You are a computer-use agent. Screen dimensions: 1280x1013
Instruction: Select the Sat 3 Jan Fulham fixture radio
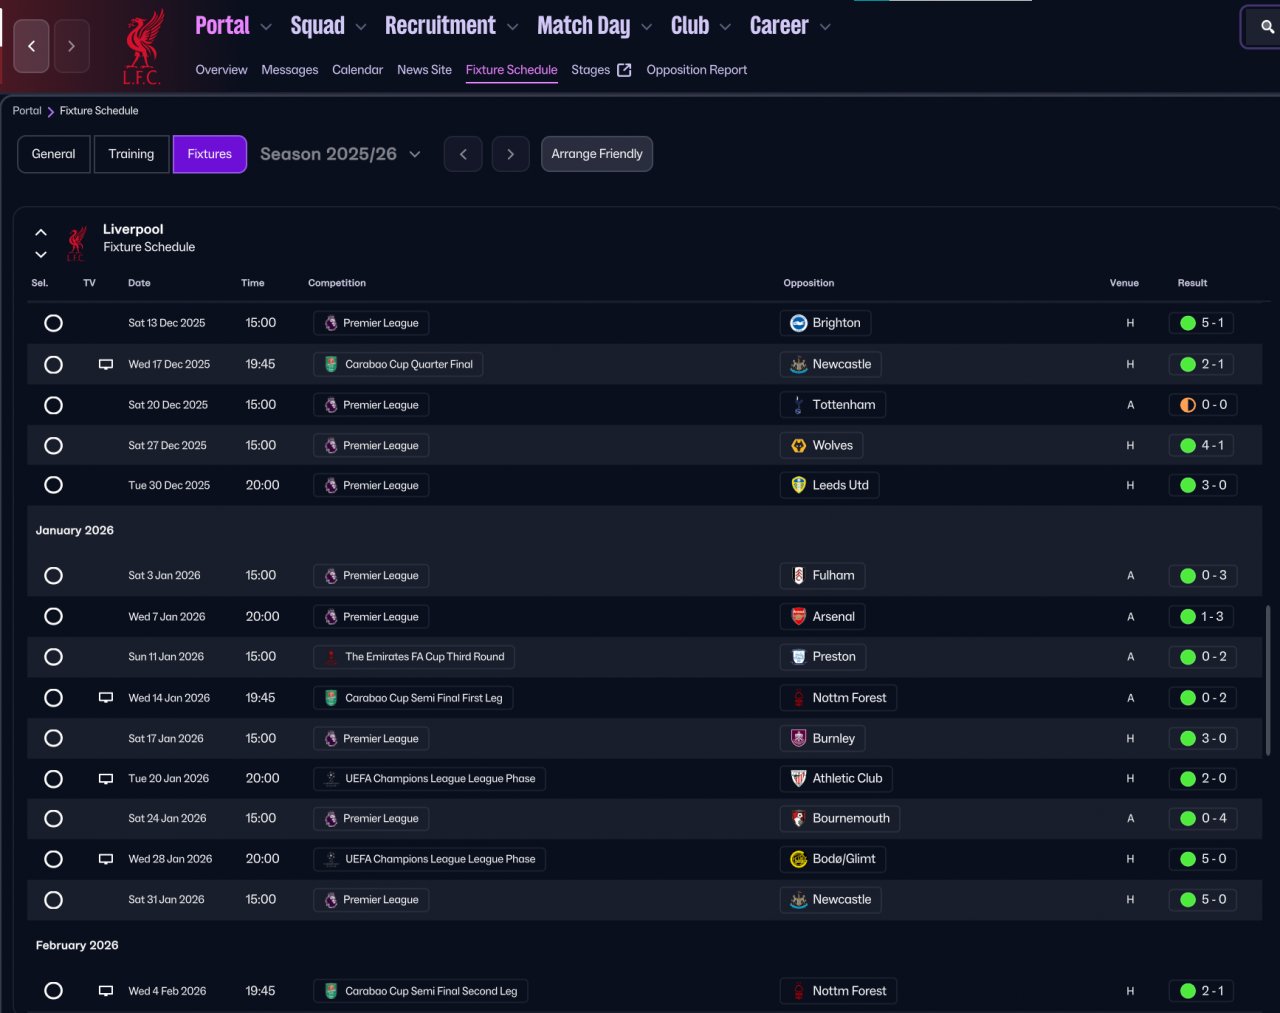(54, 576)
